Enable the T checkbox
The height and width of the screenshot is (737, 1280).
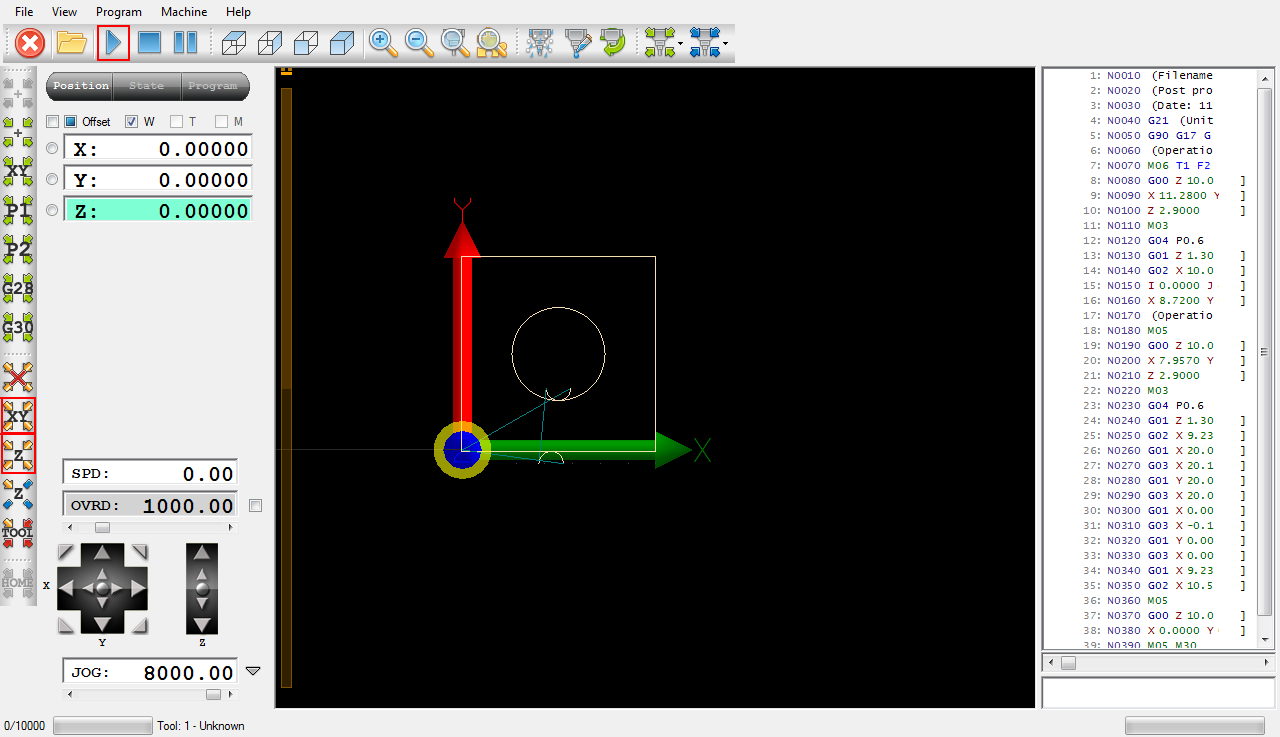[176, 122]
